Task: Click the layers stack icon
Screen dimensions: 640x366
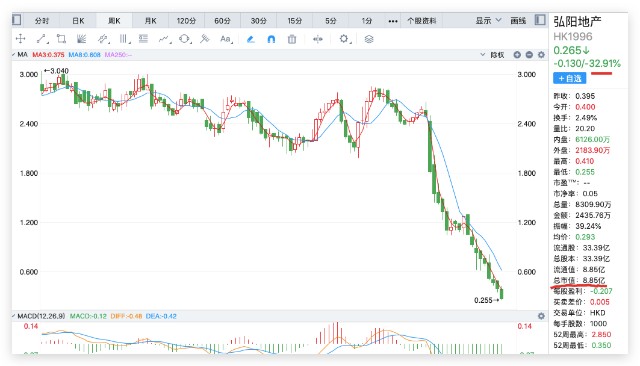Action: [369, 39]
